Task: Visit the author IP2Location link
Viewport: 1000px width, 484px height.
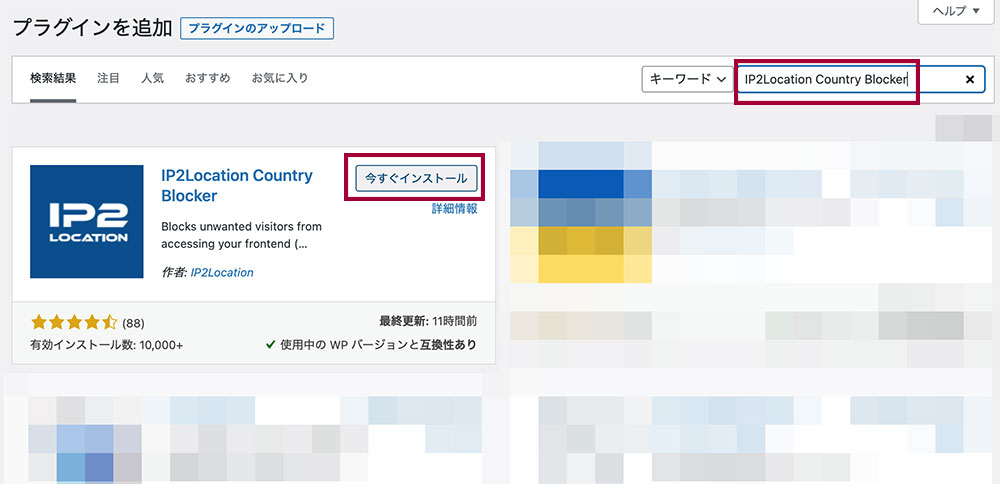Action: pos(222,272)
